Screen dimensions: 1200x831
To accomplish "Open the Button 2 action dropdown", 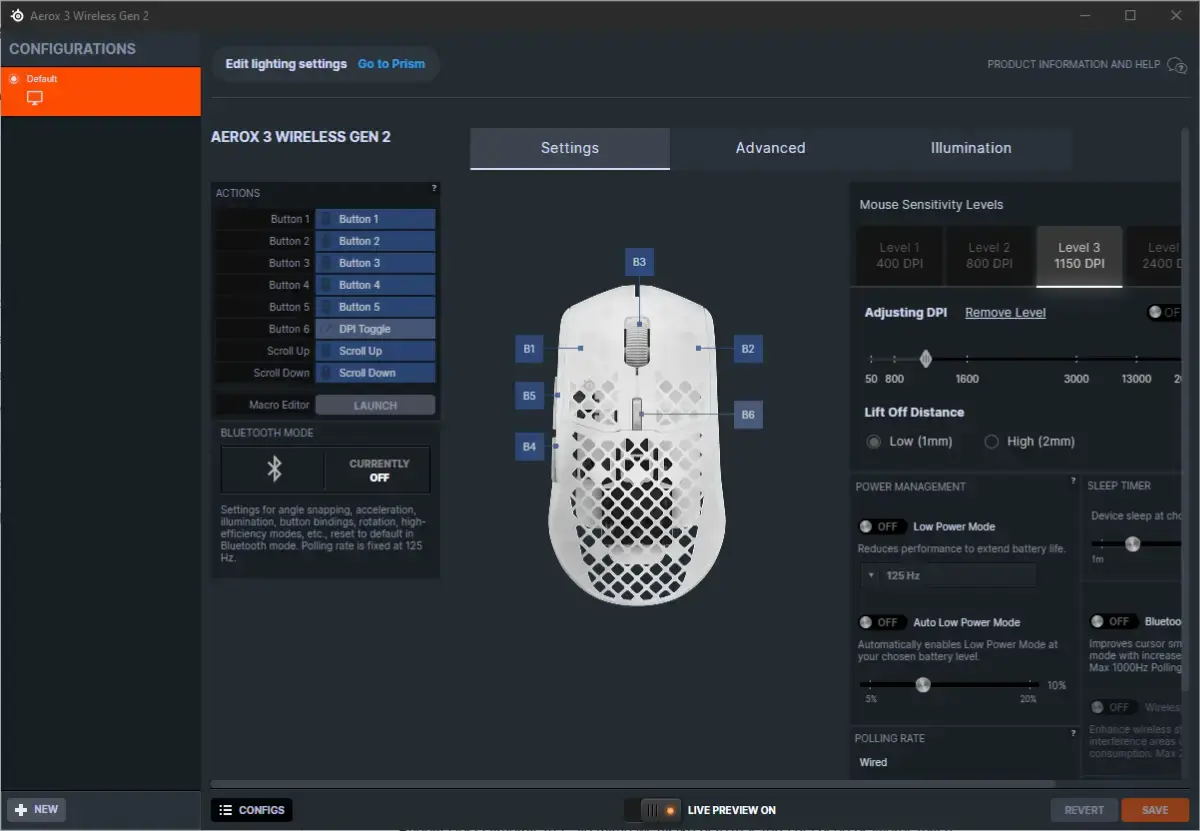I will [375, 241].
